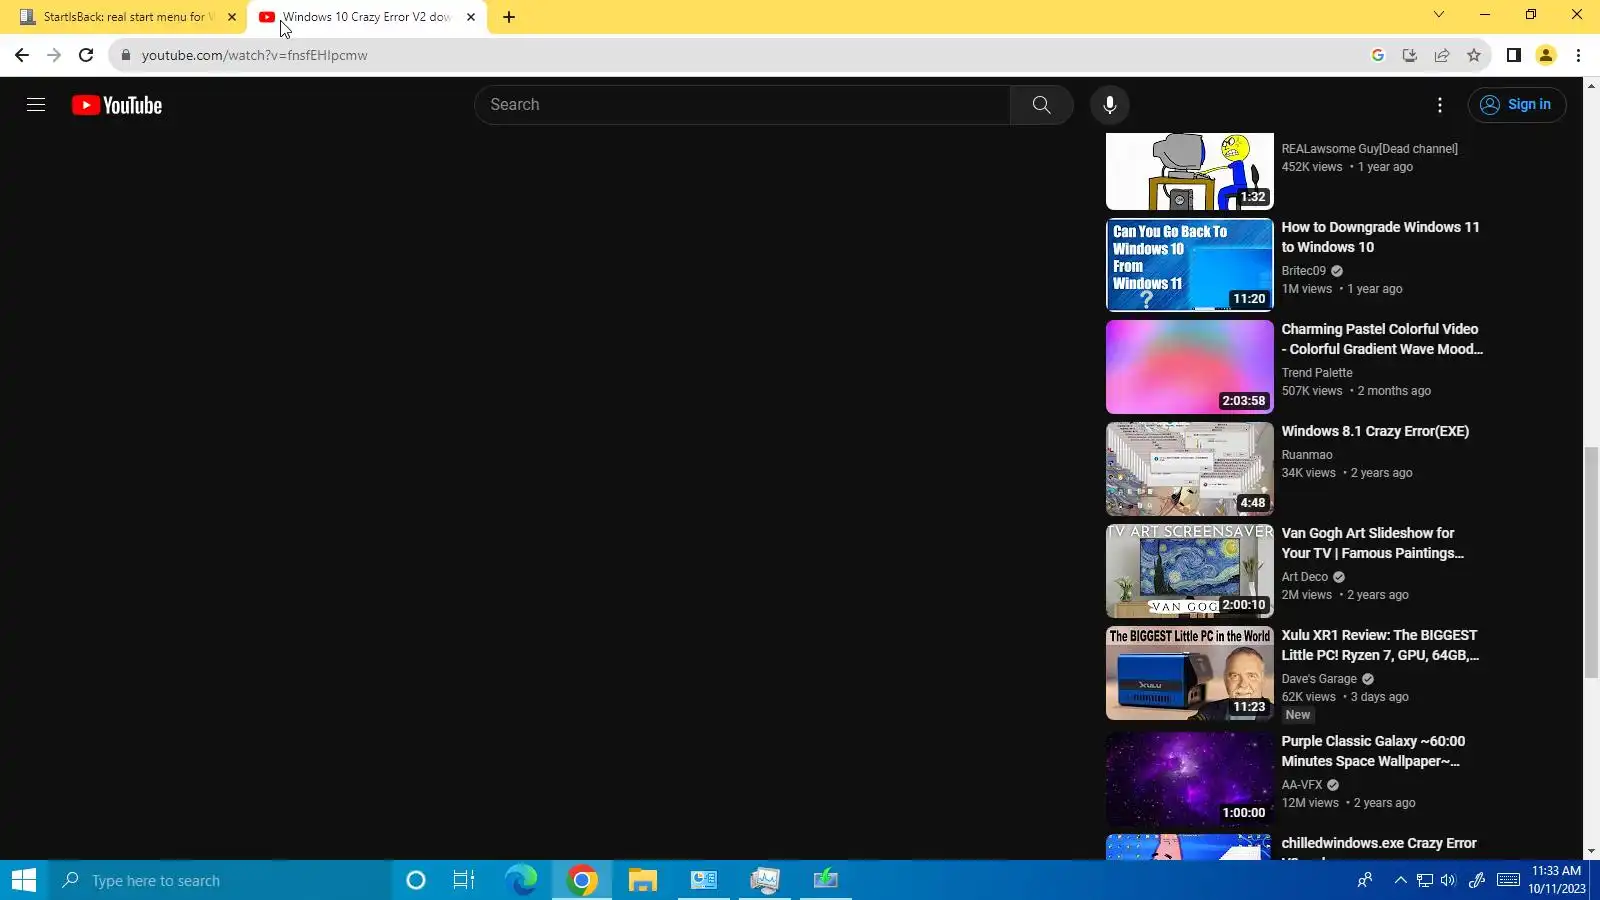The image size is (1600, 900).
Task: Open the Chrome three-dot menu
Action: [x=1578, y=55]
